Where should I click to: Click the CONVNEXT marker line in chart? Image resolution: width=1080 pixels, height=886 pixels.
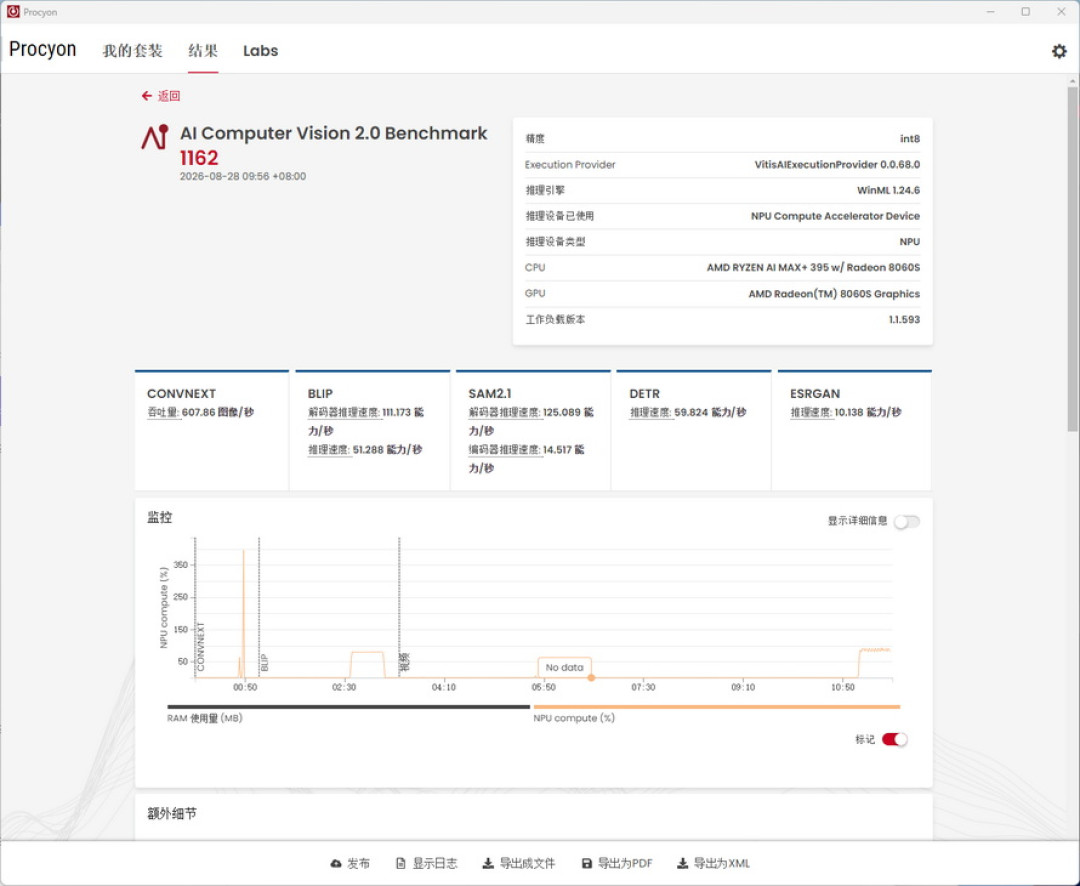pyautogui.click(x=196, y=606)
